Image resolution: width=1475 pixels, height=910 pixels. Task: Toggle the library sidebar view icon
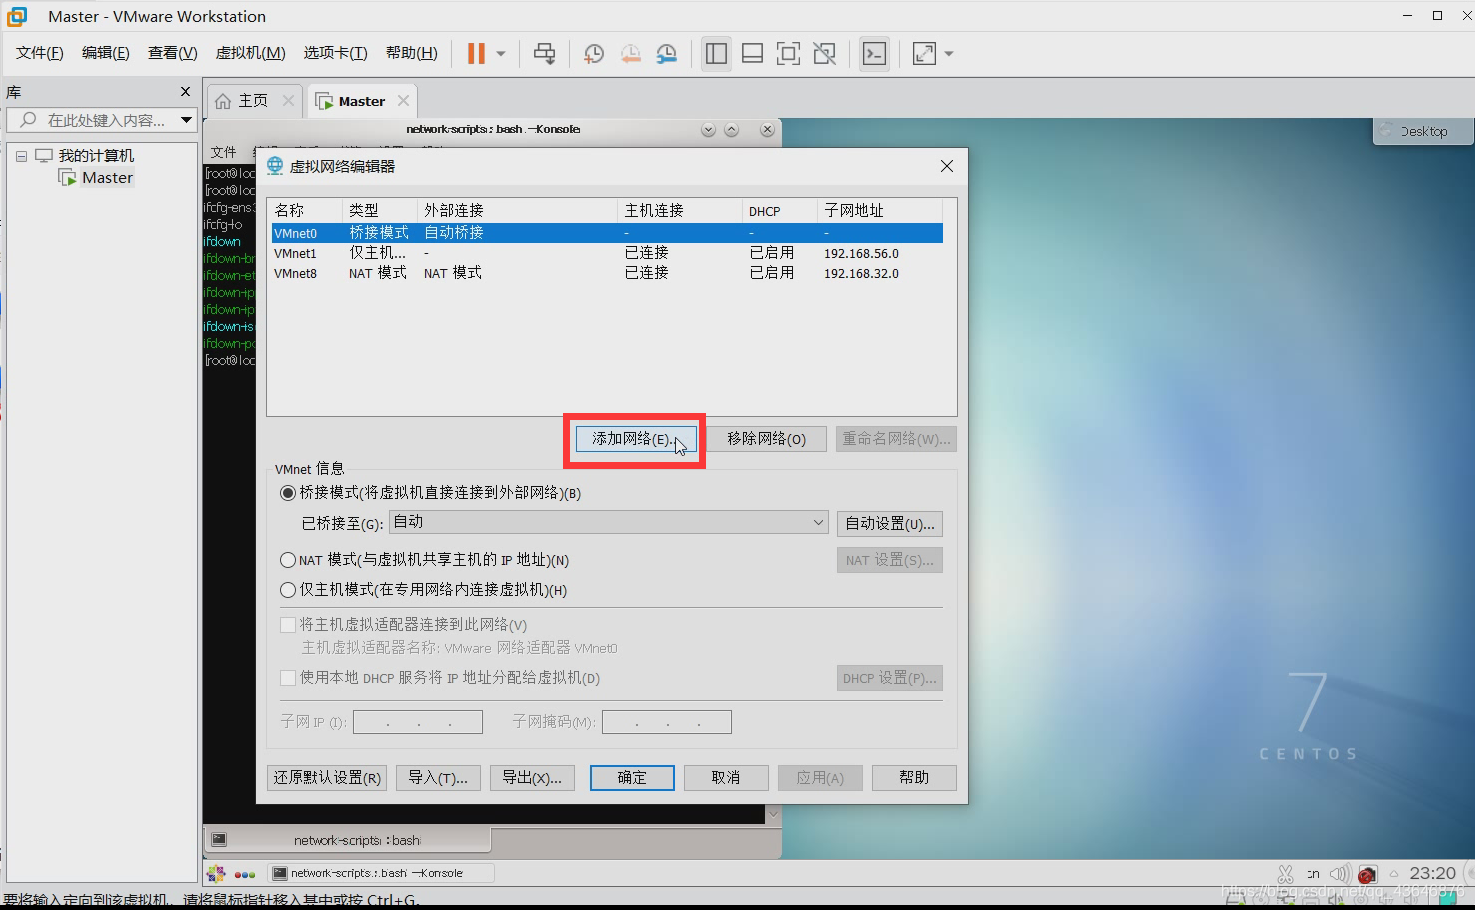click(x=716, y=54)
